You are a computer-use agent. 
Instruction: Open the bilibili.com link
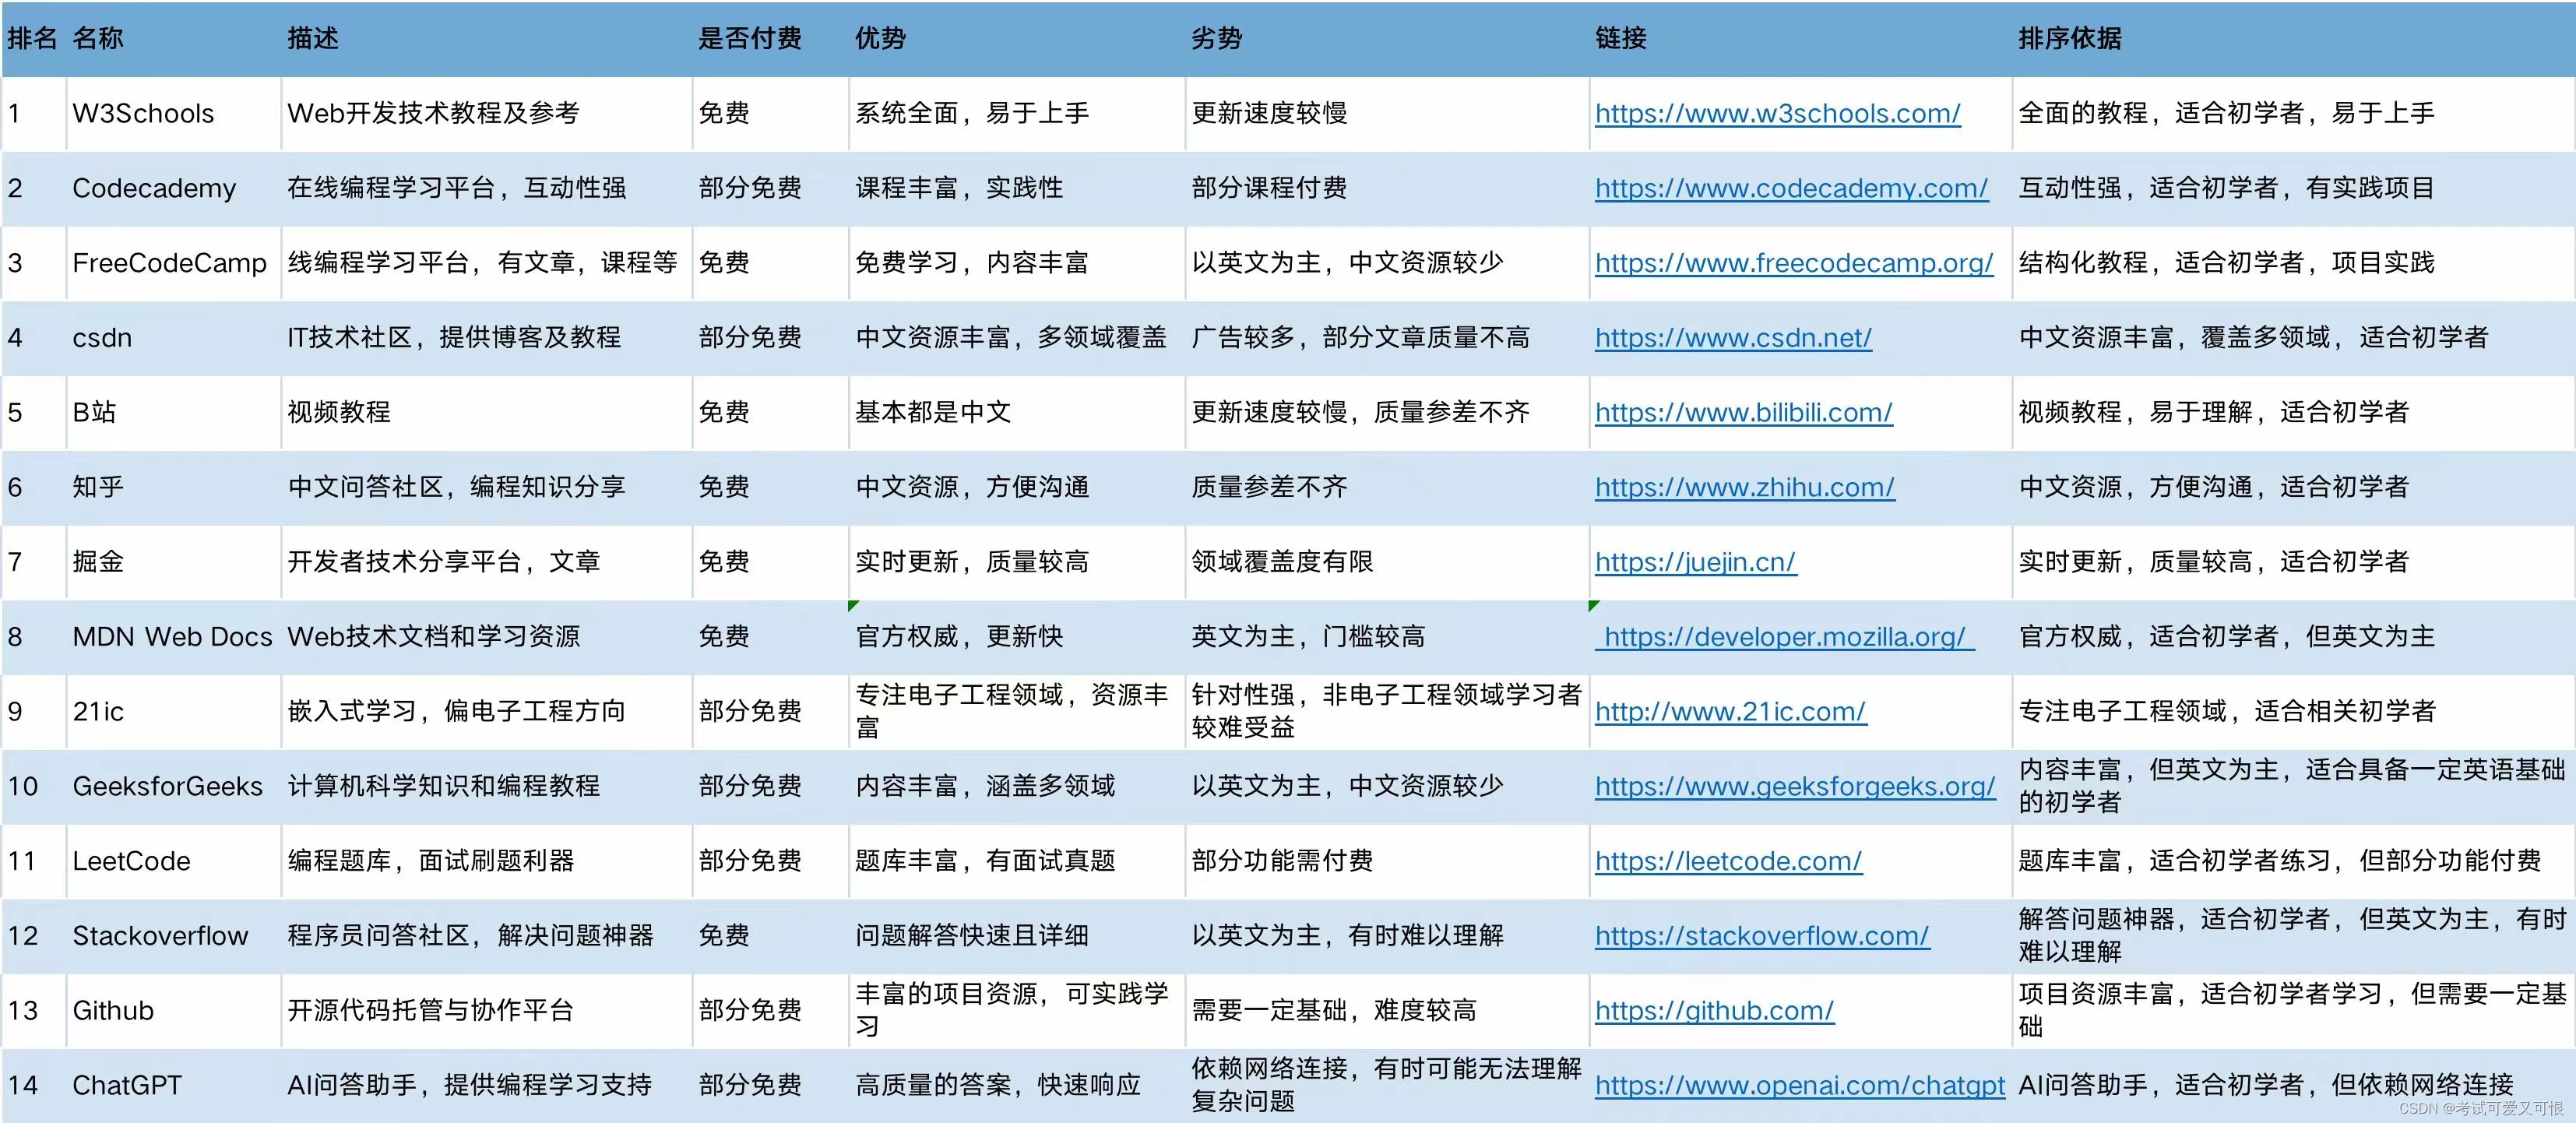[x=1743, y=413]
